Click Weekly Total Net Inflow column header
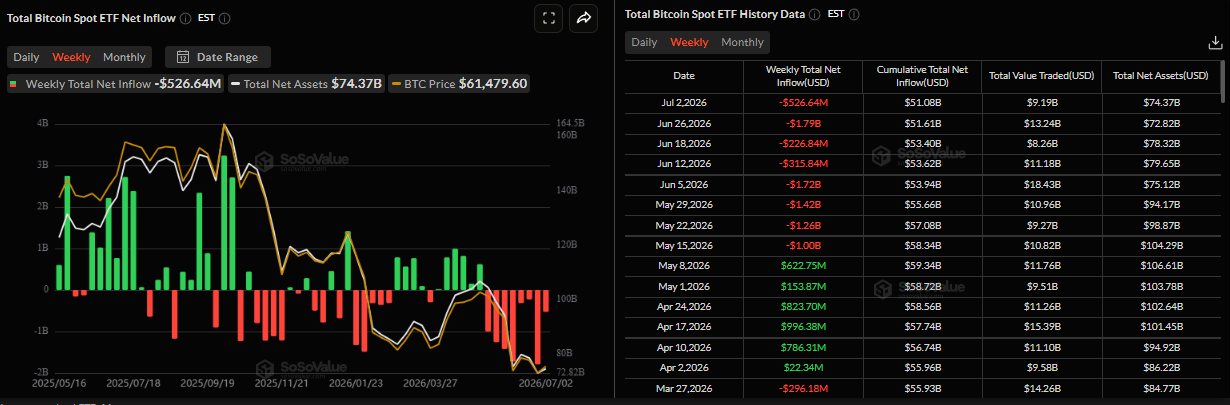 click(x=802, y=76)
